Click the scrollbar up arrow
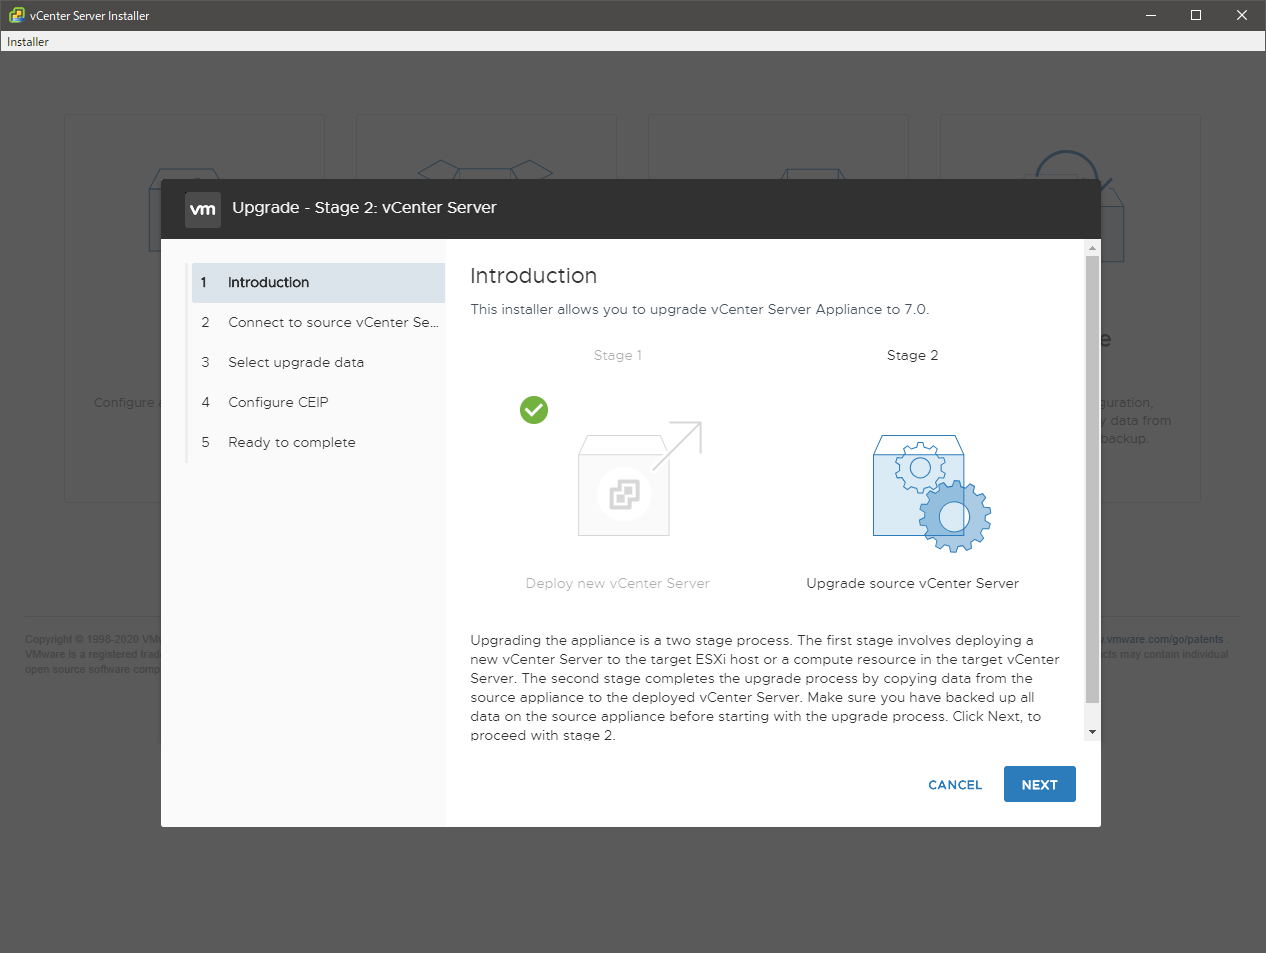This screenshot has width=1266, height=953. (x=1092, y=248)
